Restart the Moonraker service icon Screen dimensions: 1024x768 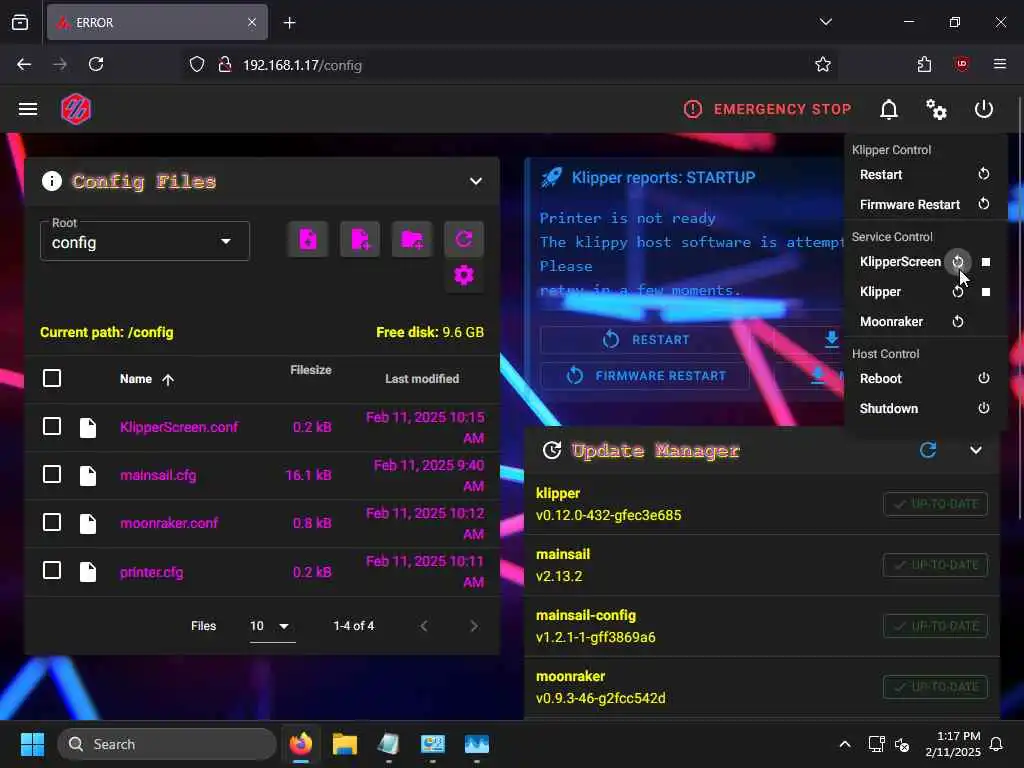[x=957, y=321]
